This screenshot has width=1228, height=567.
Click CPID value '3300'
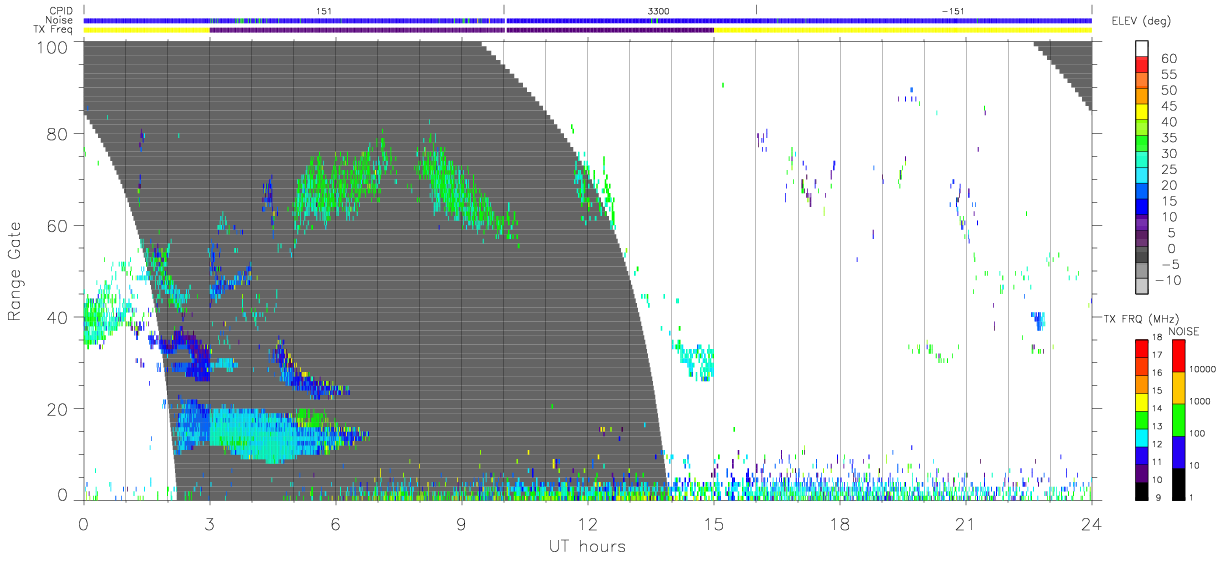(x=659, y=10)
